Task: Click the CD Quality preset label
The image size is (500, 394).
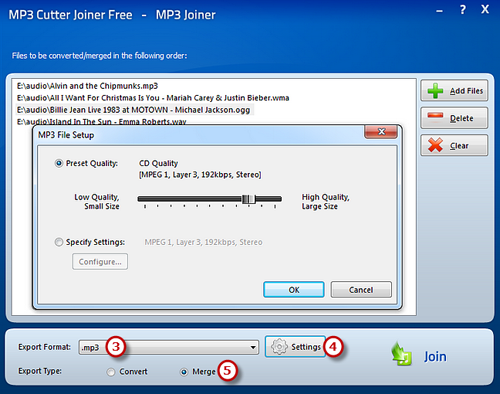Action: (158, 163)
